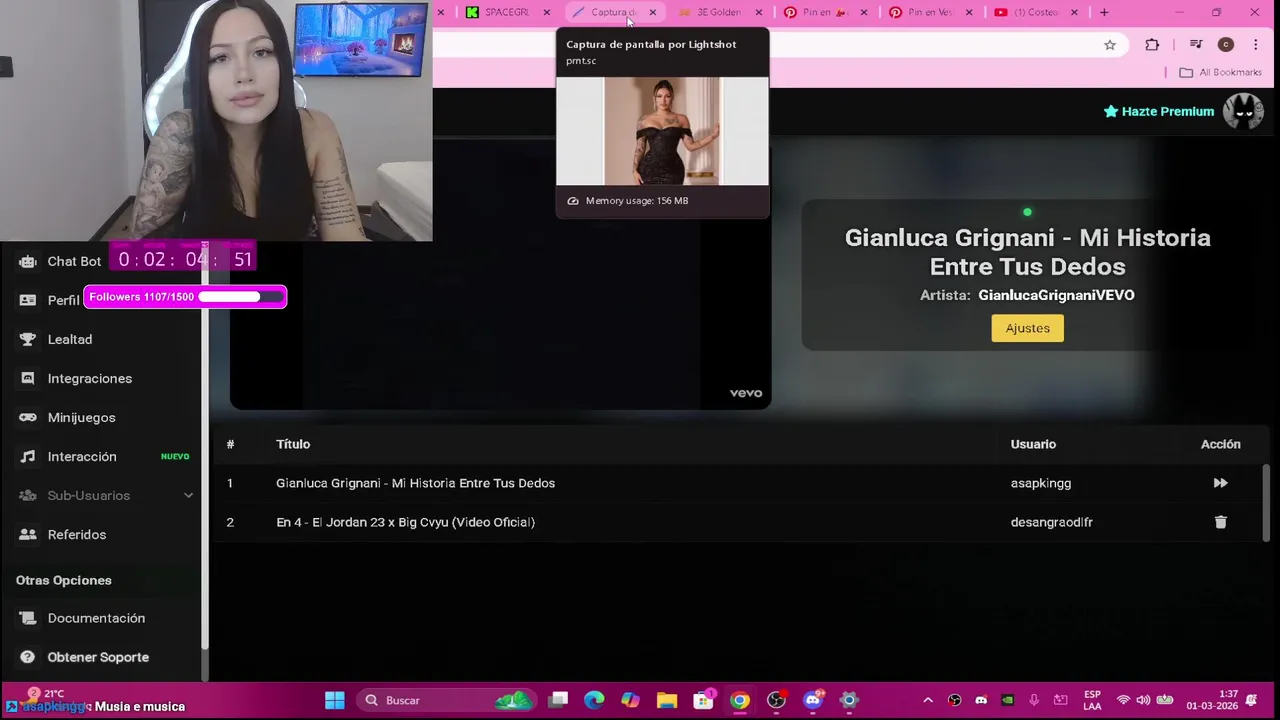Image resolution: width=1280 pixels, height=720 pixels.
Task: Open the Chat Bot sidebar item
Action: coord(60,261)
